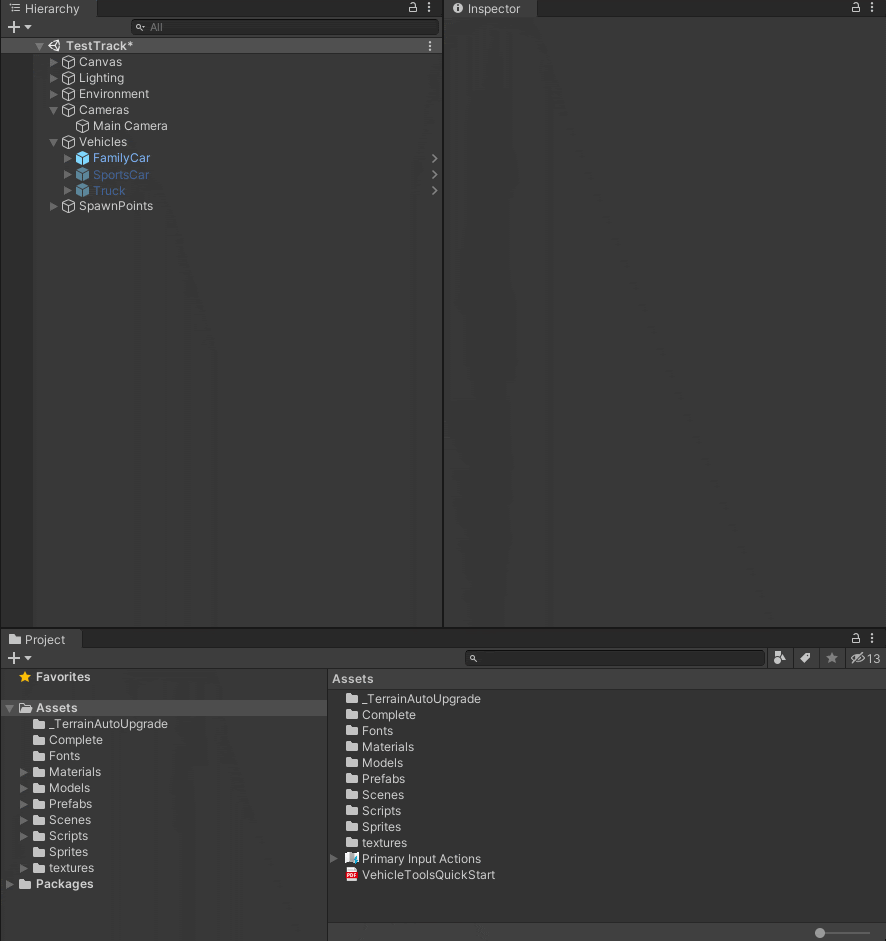
Task: Click the Search by Label tag icon
Action: point(806,658)
